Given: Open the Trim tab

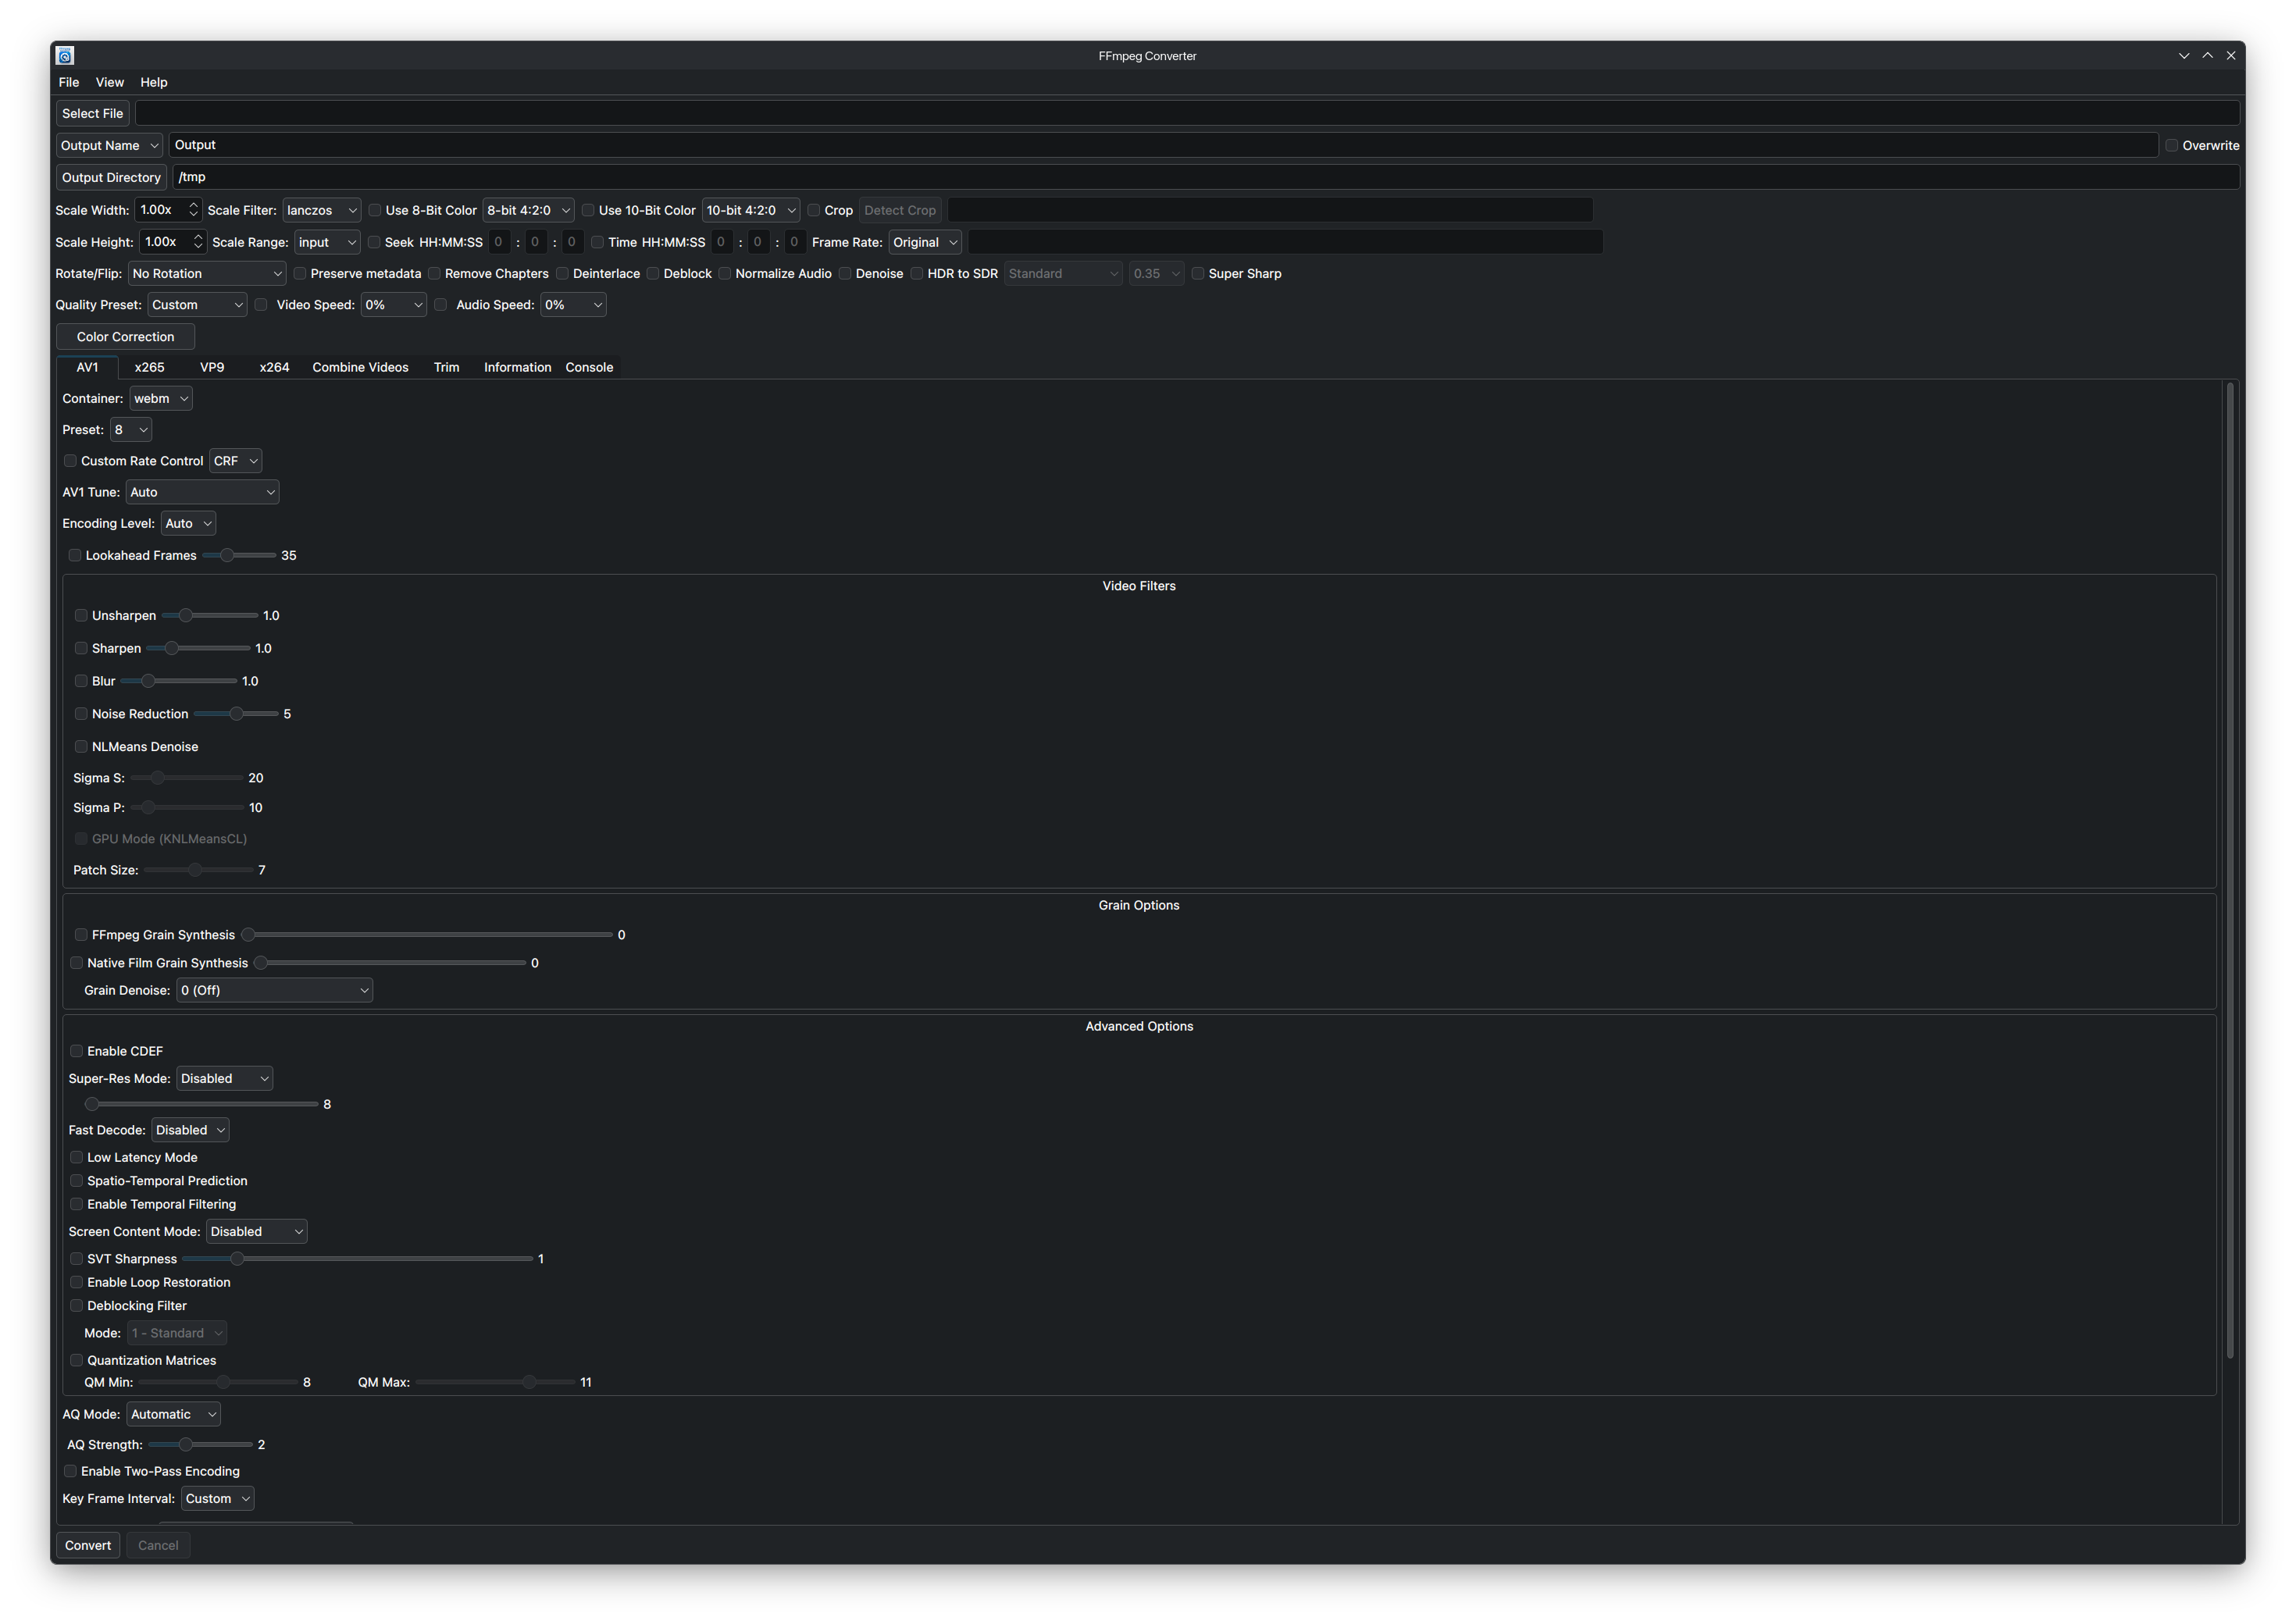Looking at the screenshot, I should (x=447, y=367).
